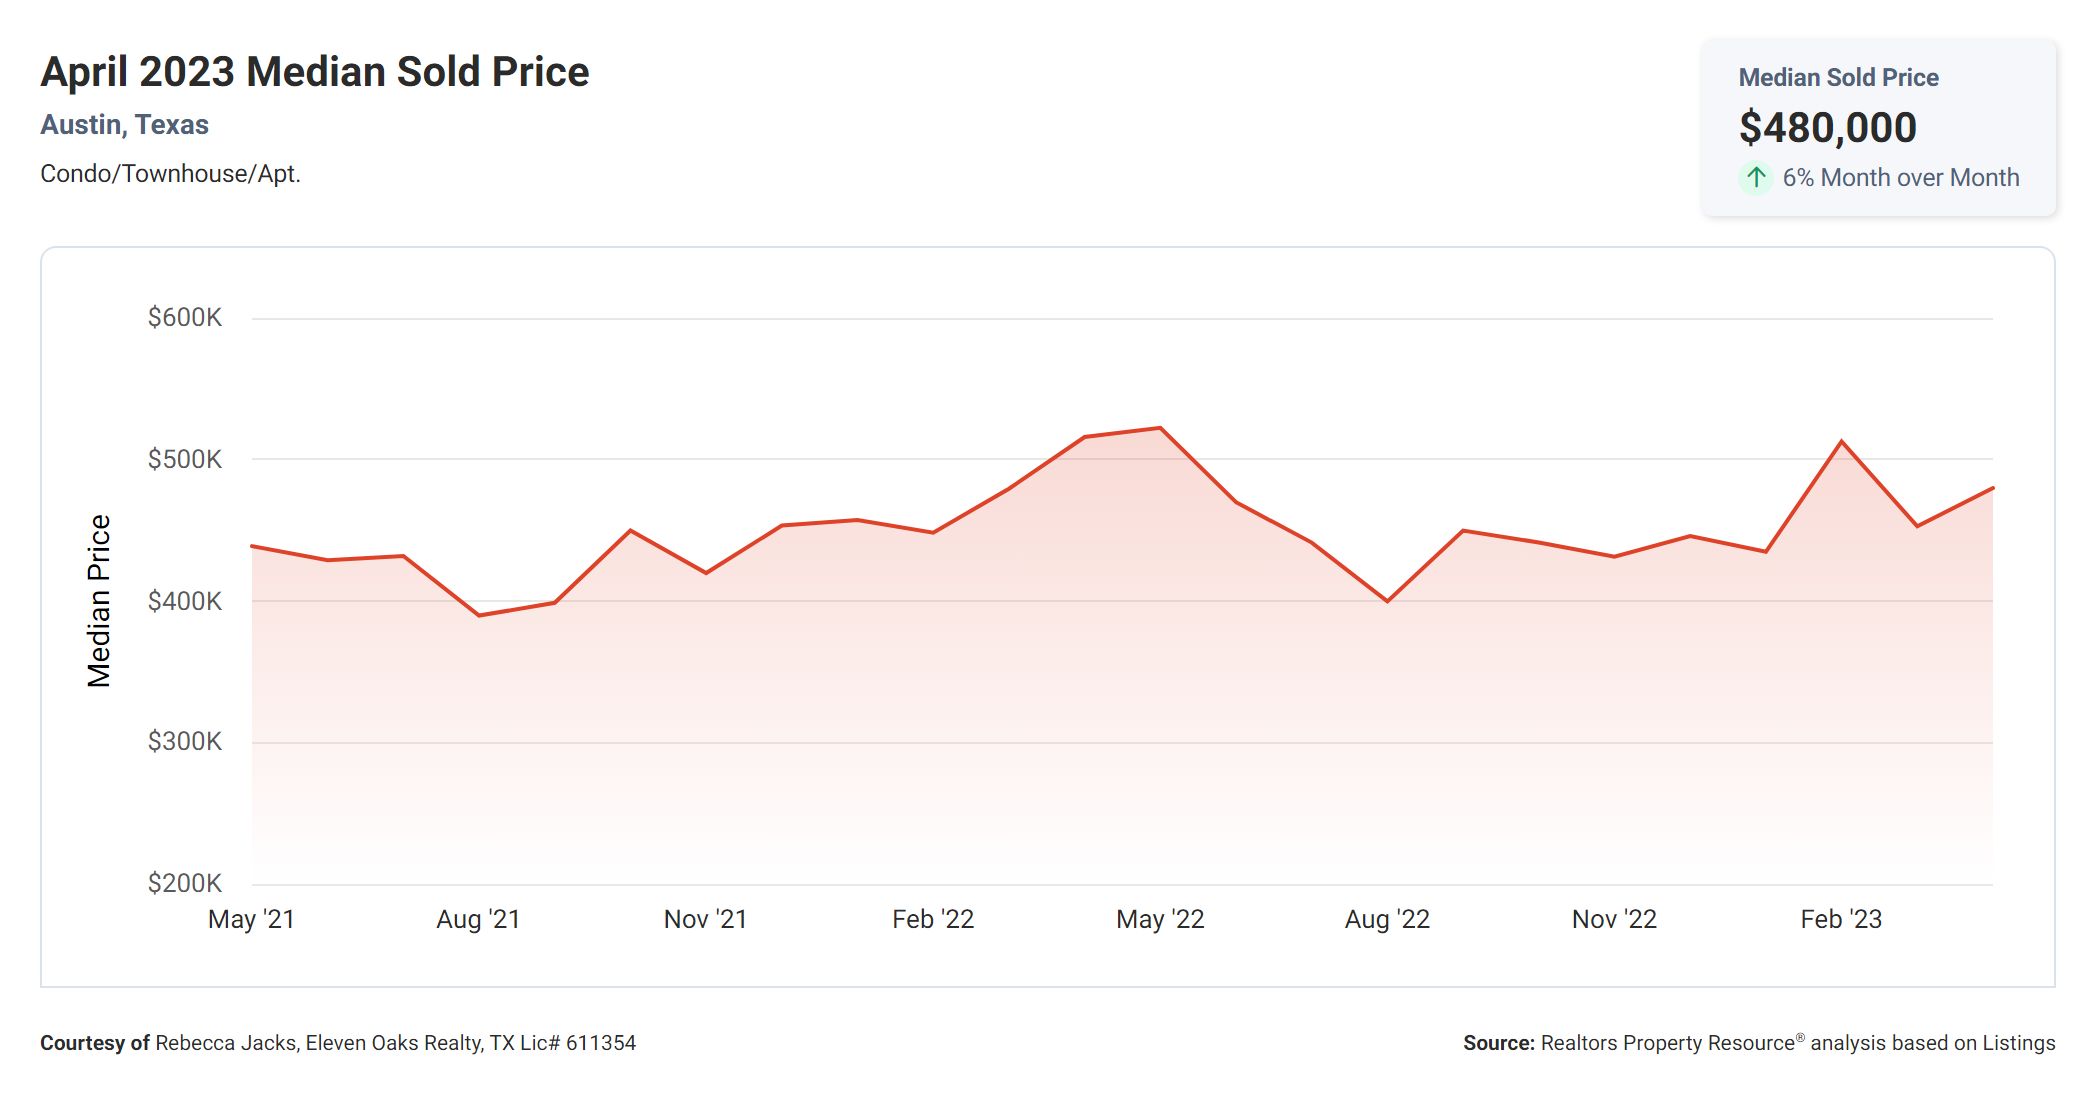This screenshot has height=1100, width=2096.
Task: Click the Aug '21 x-axis label
Action: (478, 919)
